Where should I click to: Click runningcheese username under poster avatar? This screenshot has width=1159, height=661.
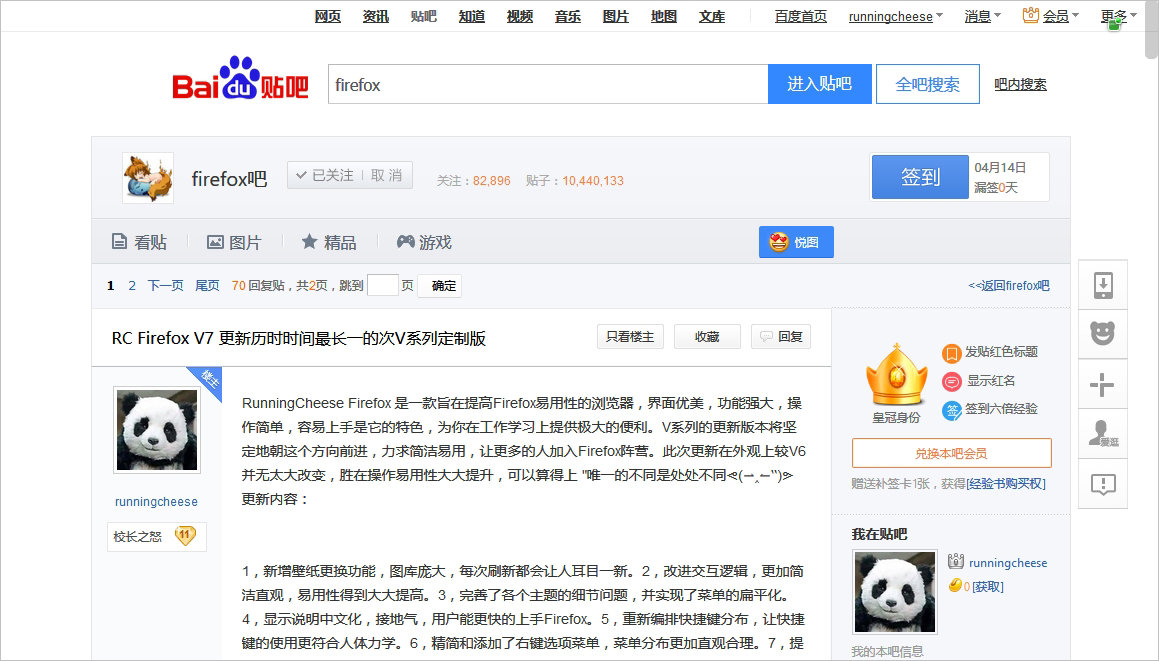156,501
